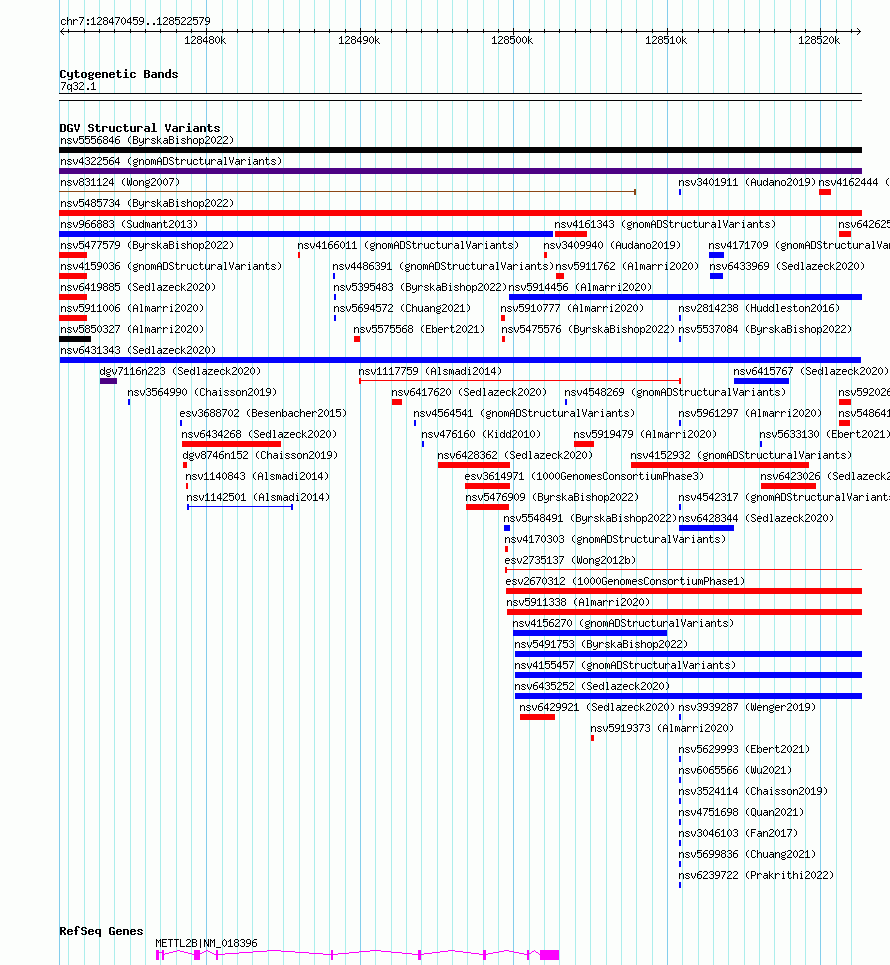Click the 7q32.1 cytogenetic band label
Image resolution: width=890 pixels, height=965 pixels.
[78, 86]
